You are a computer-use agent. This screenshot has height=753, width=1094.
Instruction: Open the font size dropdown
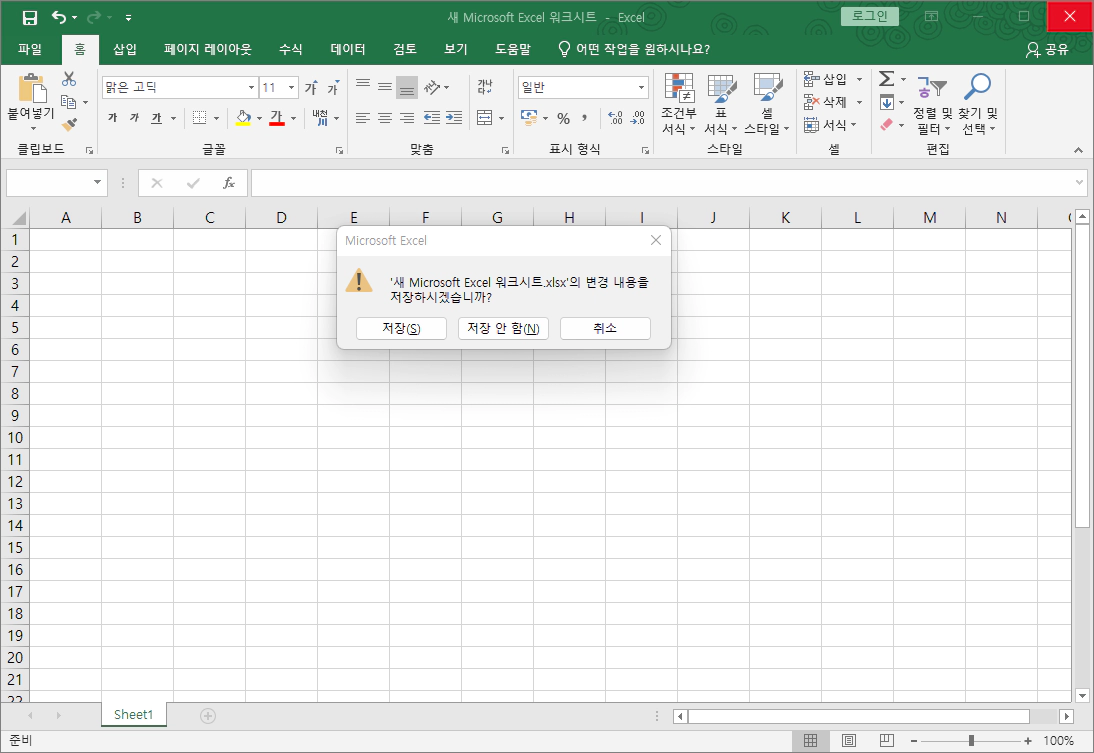click(292, 87)
